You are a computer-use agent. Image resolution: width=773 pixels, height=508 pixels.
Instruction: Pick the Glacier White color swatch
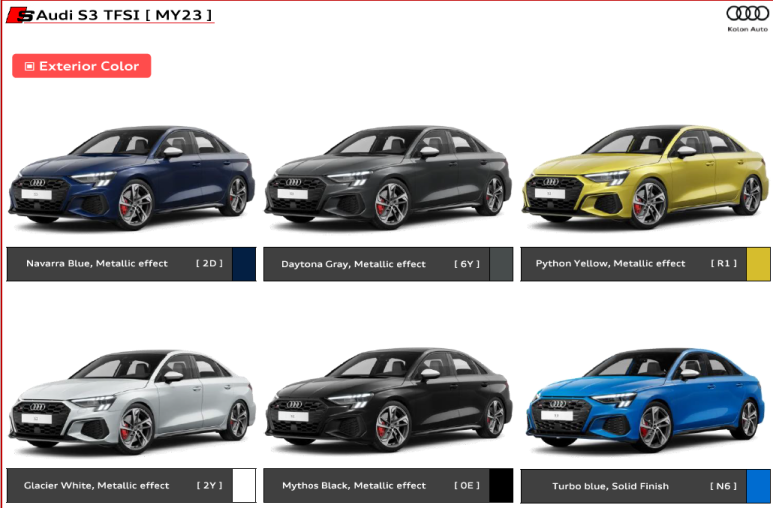[x=244, y=486]
